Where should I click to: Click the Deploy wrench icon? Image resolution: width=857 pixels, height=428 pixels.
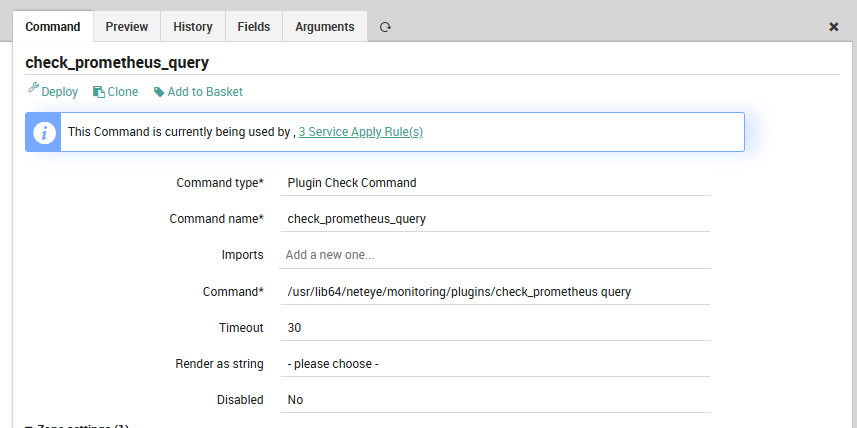click(33, 91)
